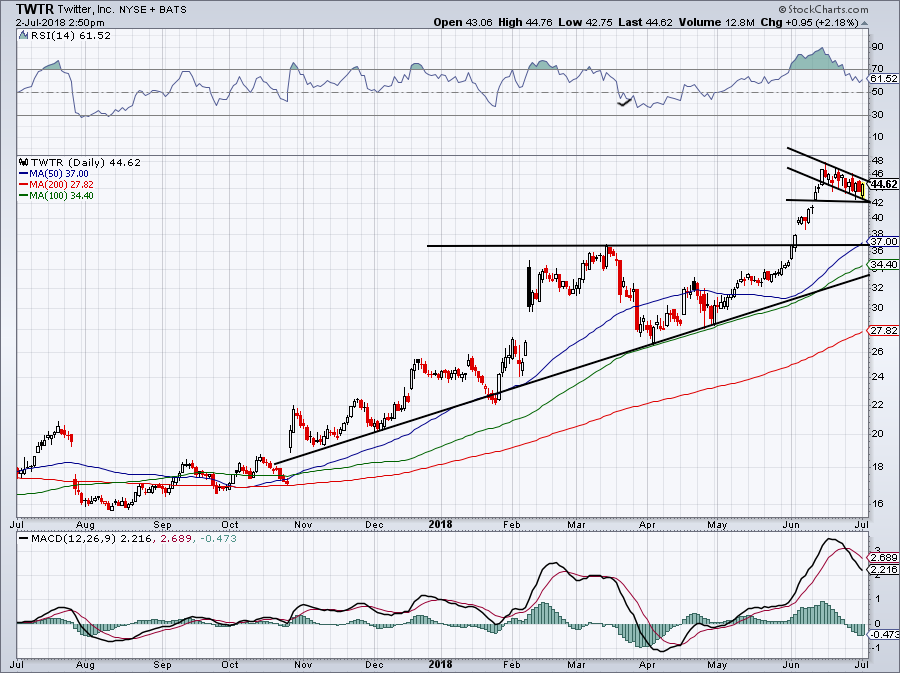Click the 16 price level on right axis
This screenshot has width=900, height=673.
tap(878, 504)
